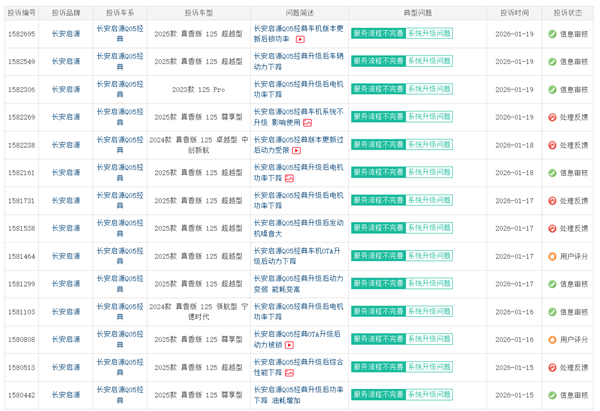
Task: Open the problem summary link for complaint 1581538
Action: click(x=298, y=228)
